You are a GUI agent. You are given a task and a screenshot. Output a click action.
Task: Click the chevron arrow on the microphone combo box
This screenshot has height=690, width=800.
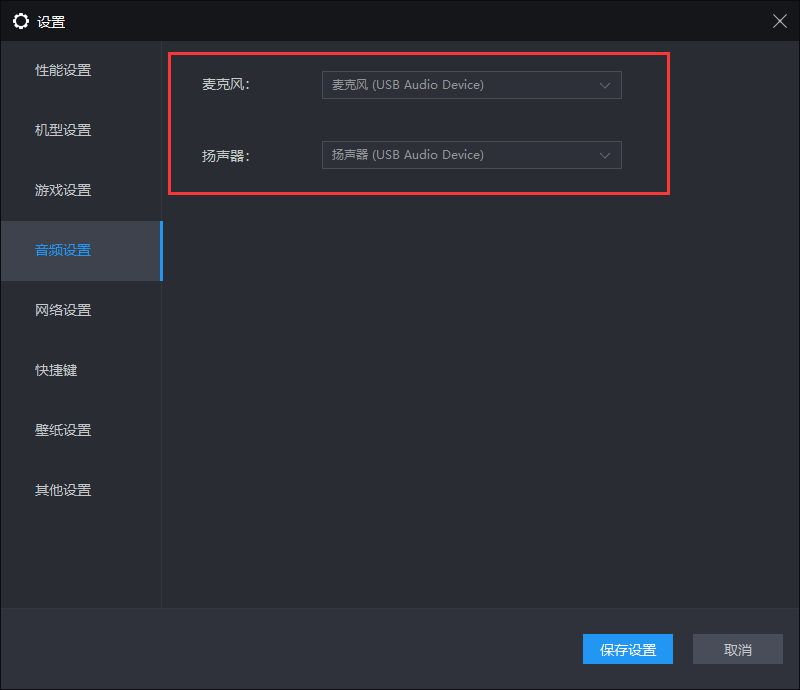tap(604, 85)
